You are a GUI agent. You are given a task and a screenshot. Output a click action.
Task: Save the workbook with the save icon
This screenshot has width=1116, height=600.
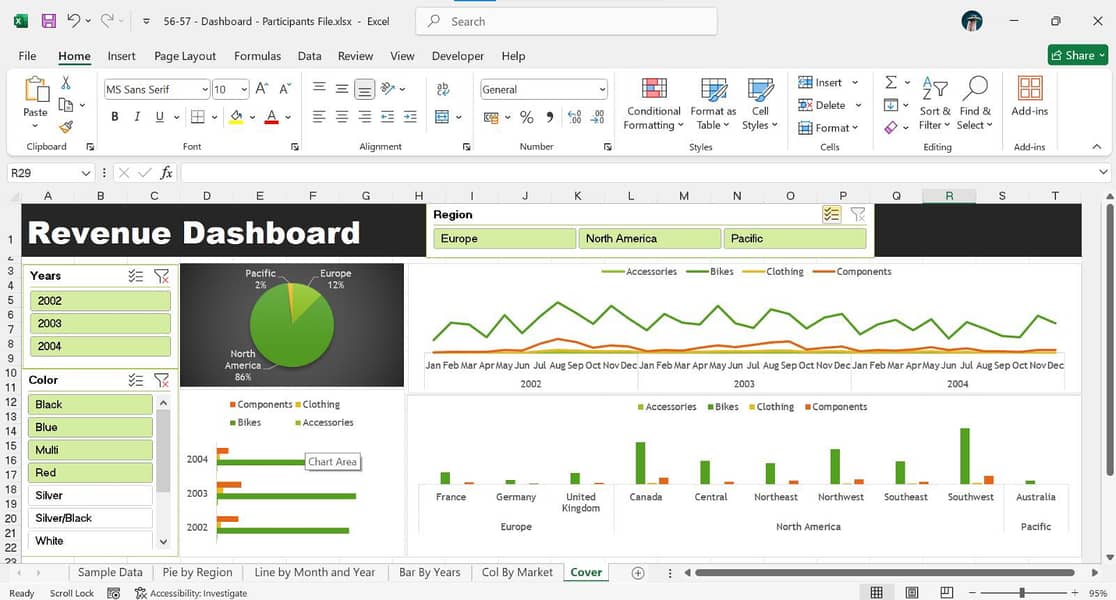(x=48, y=21)
